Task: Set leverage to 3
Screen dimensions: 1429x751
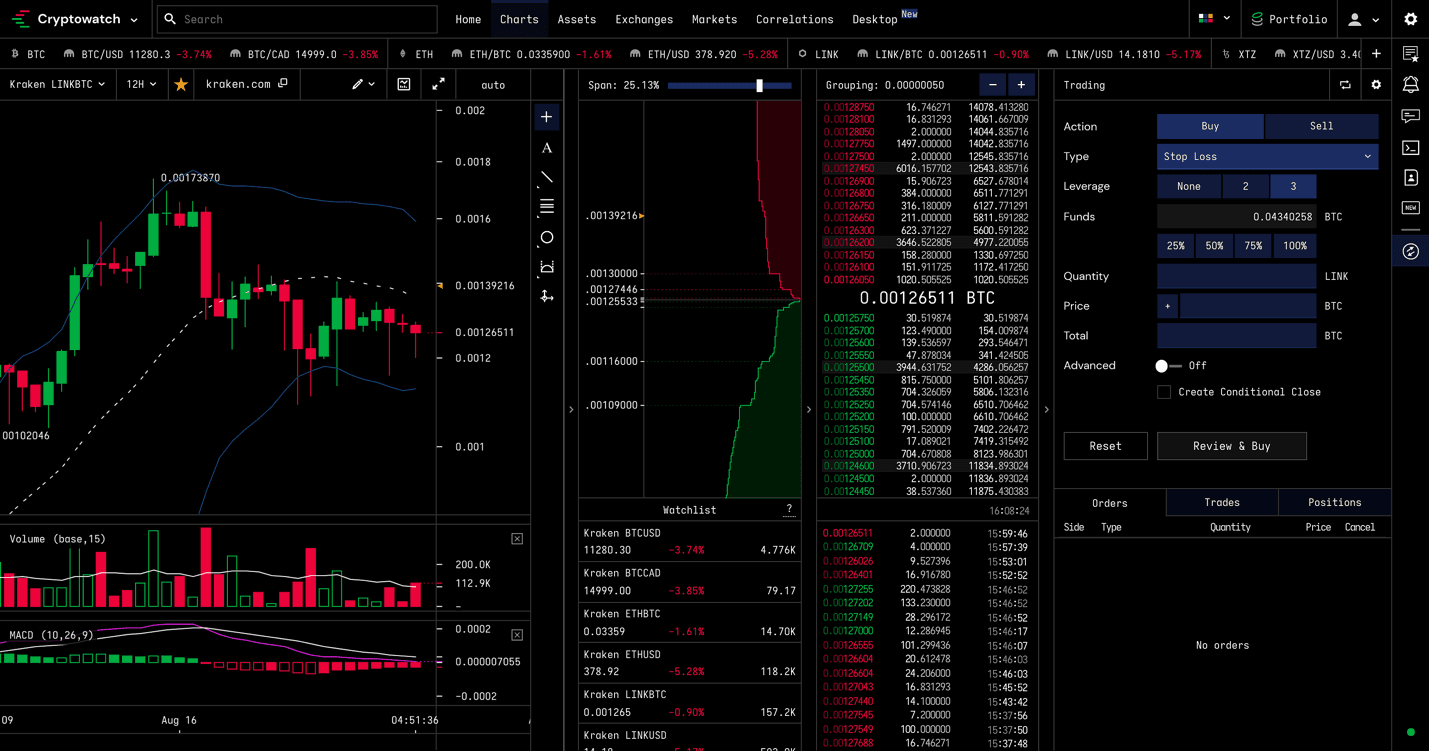Action: 1293,186
